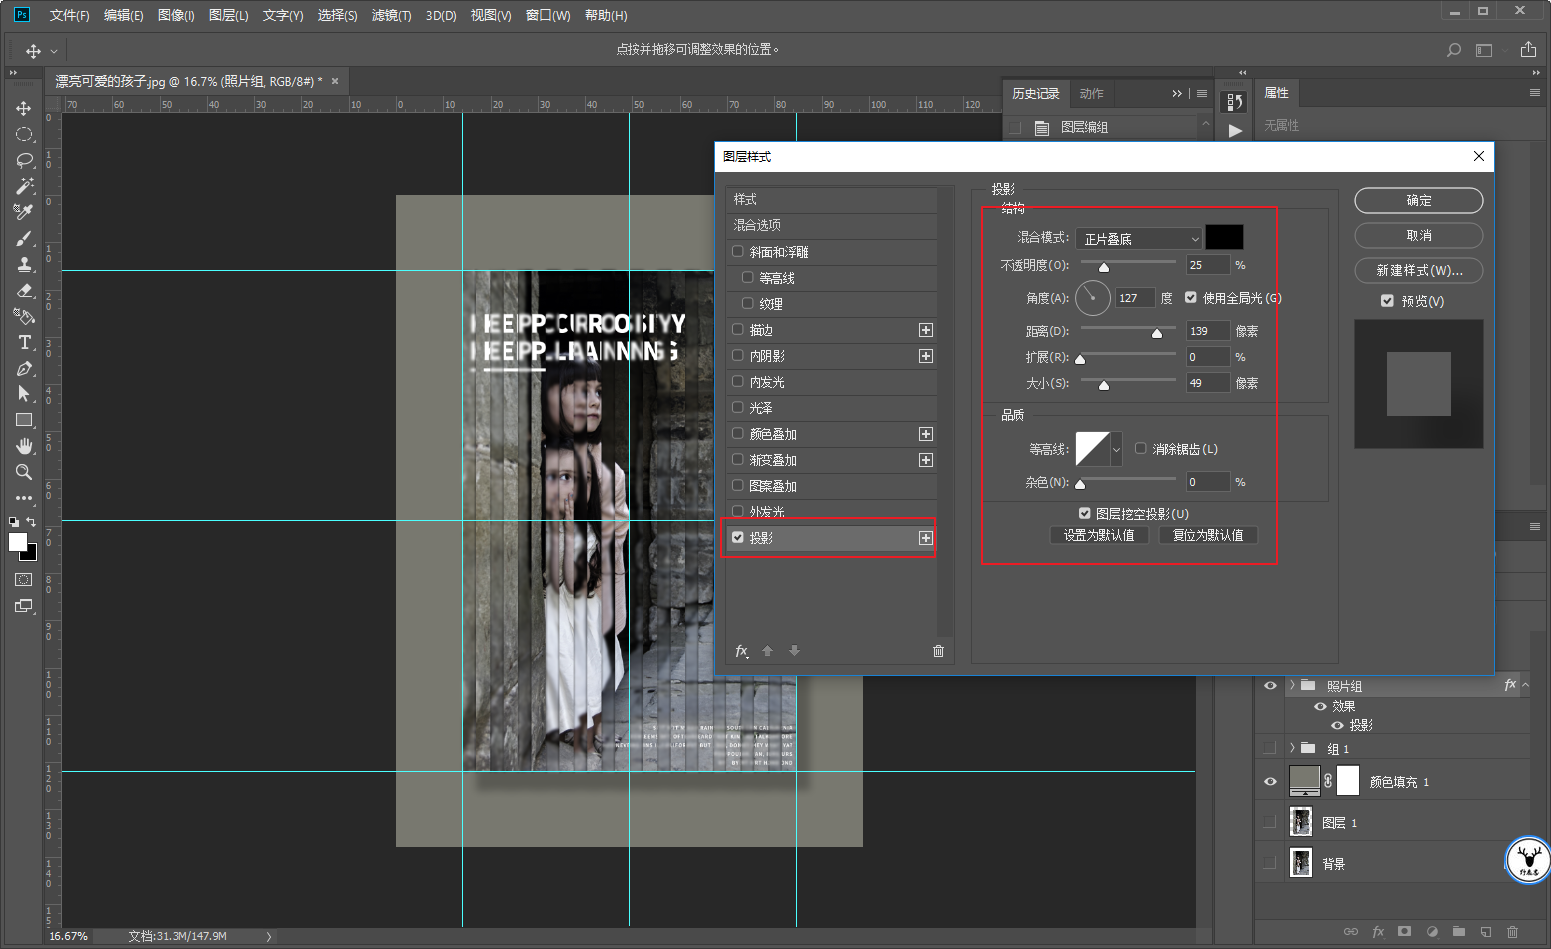Expand the 照片组 layer group
The image size is (1551, 949).
coord(1292,686)
